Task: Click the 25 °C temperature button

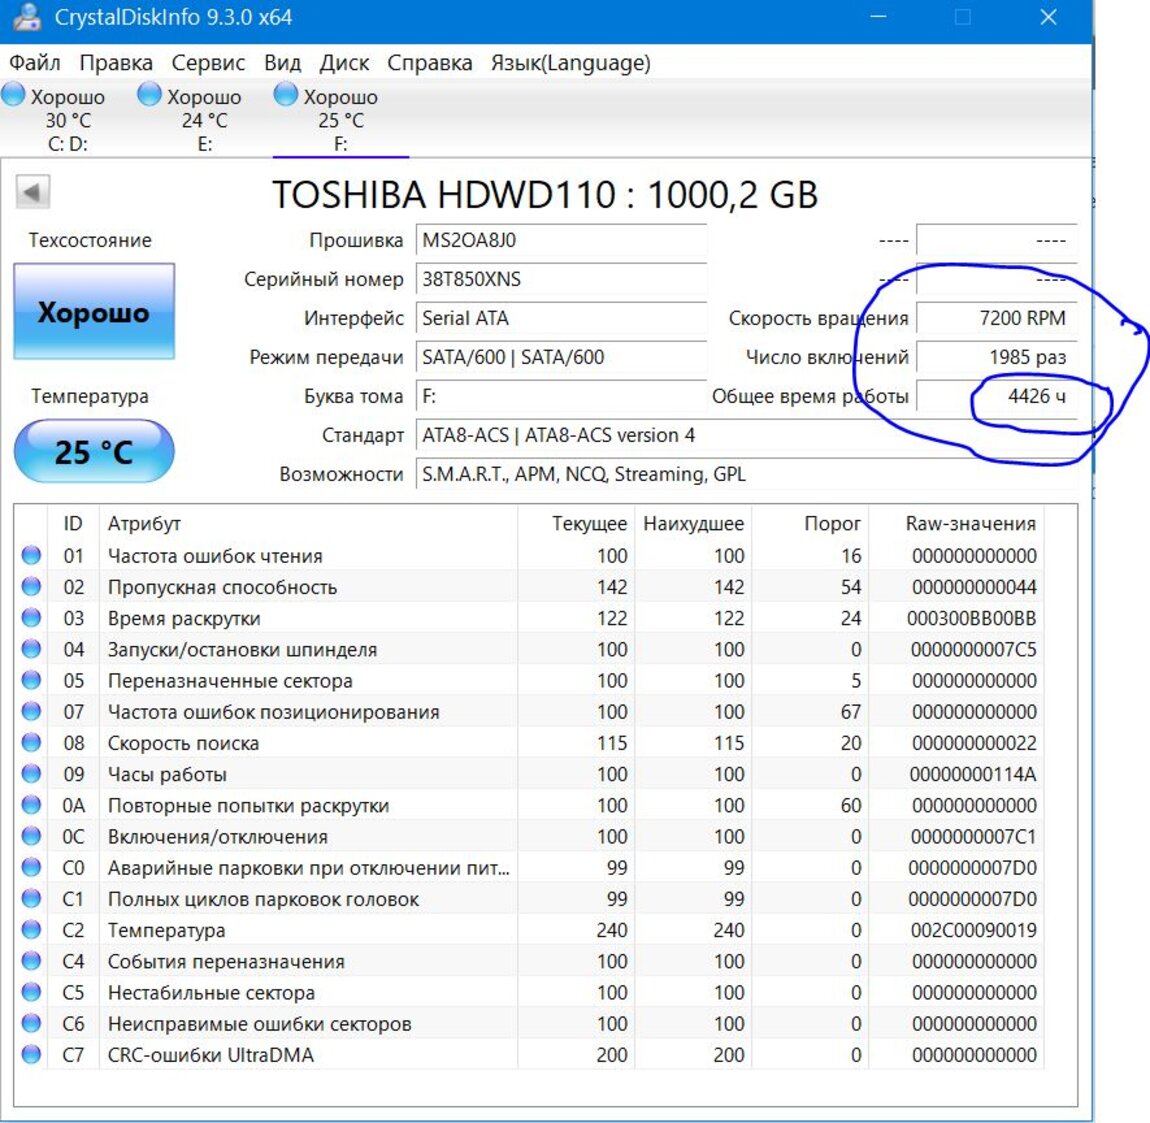Action: (94, 452)
